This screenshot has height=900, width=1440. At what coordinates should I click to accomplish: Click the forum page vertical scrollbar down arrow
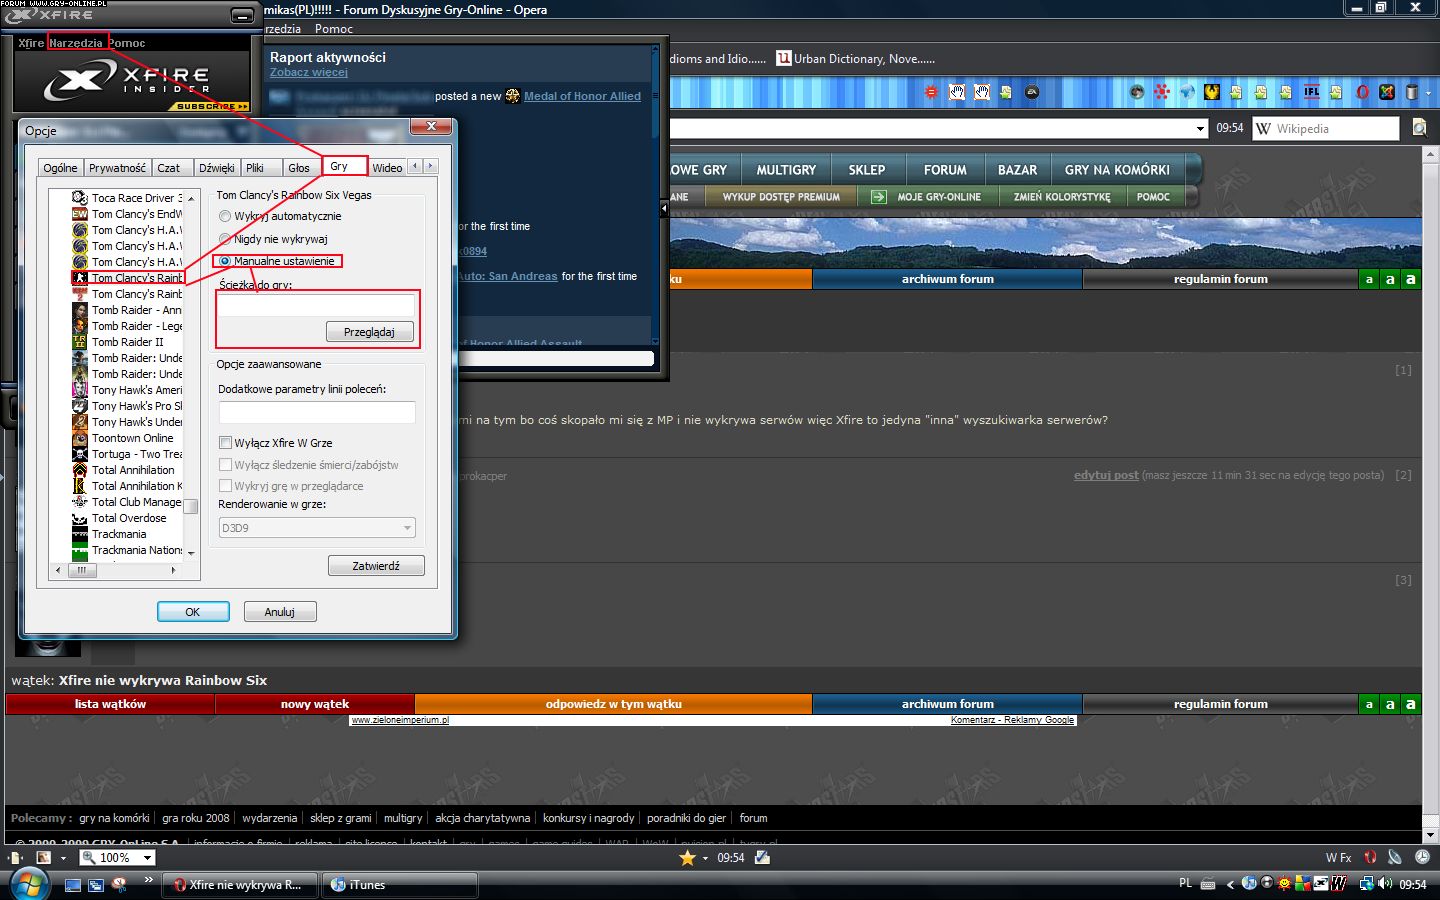[x=1430, y=835]
